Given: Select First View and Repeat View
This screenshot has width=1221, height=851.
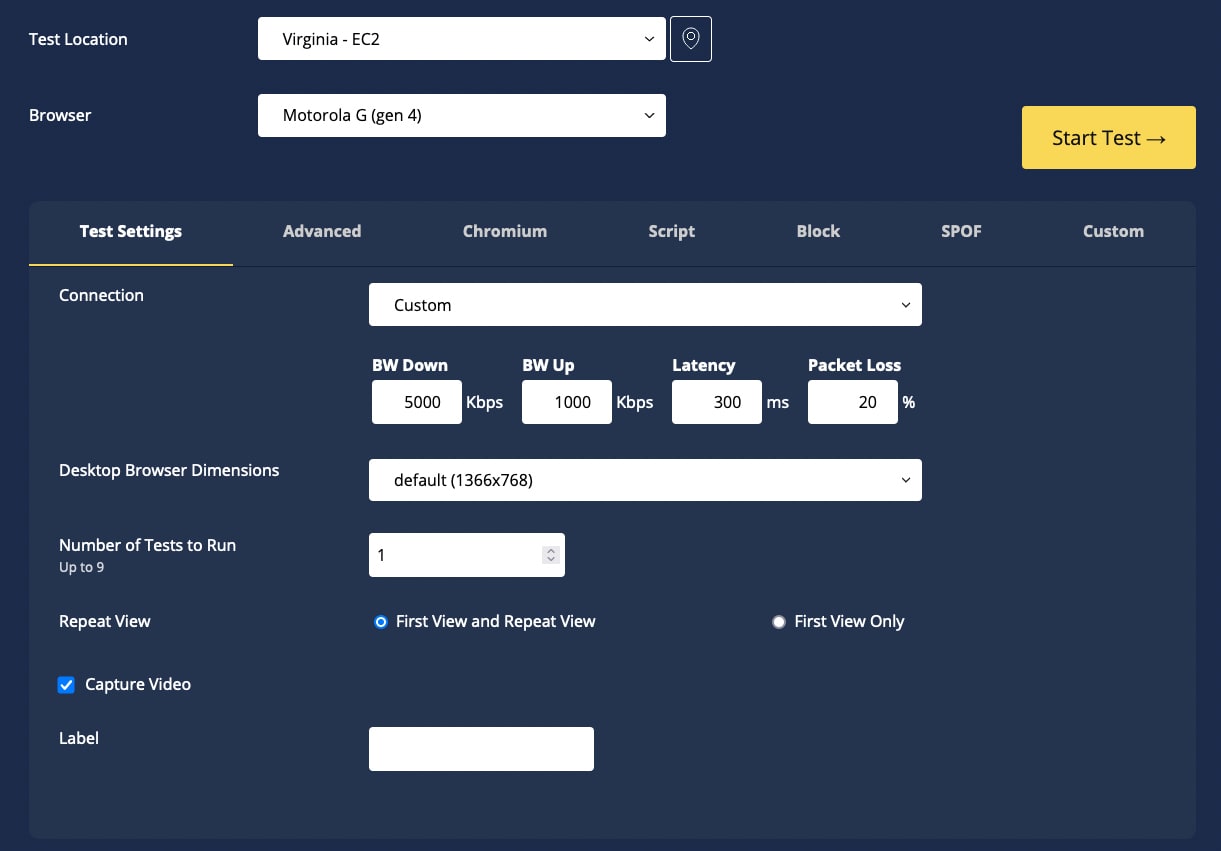Looking at the screenshot, I should coord(381,622).
